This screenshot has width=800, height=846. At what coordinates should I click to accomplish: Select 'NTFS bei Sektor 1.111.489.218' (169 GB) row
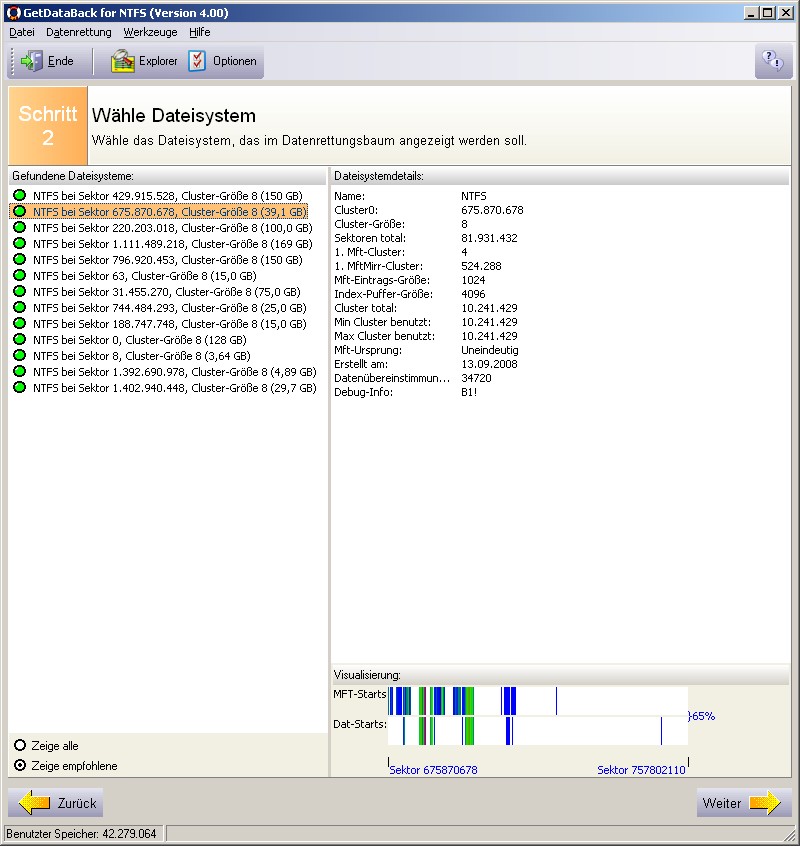pos(173,244)
